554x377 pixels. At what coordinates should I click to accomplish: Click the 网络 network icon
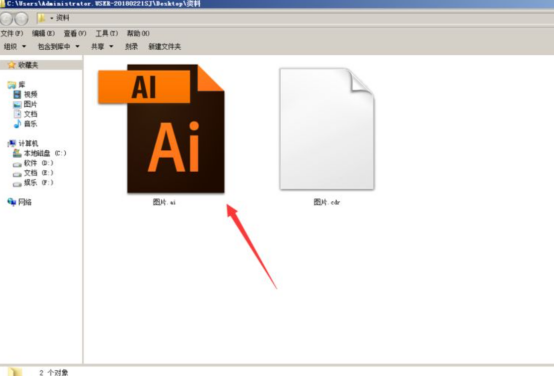click(x=12, y=201)
